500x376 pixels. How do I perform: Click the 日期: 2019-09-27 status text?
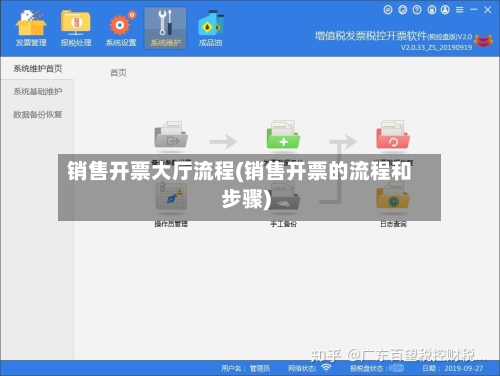click(x=453, y=368)
